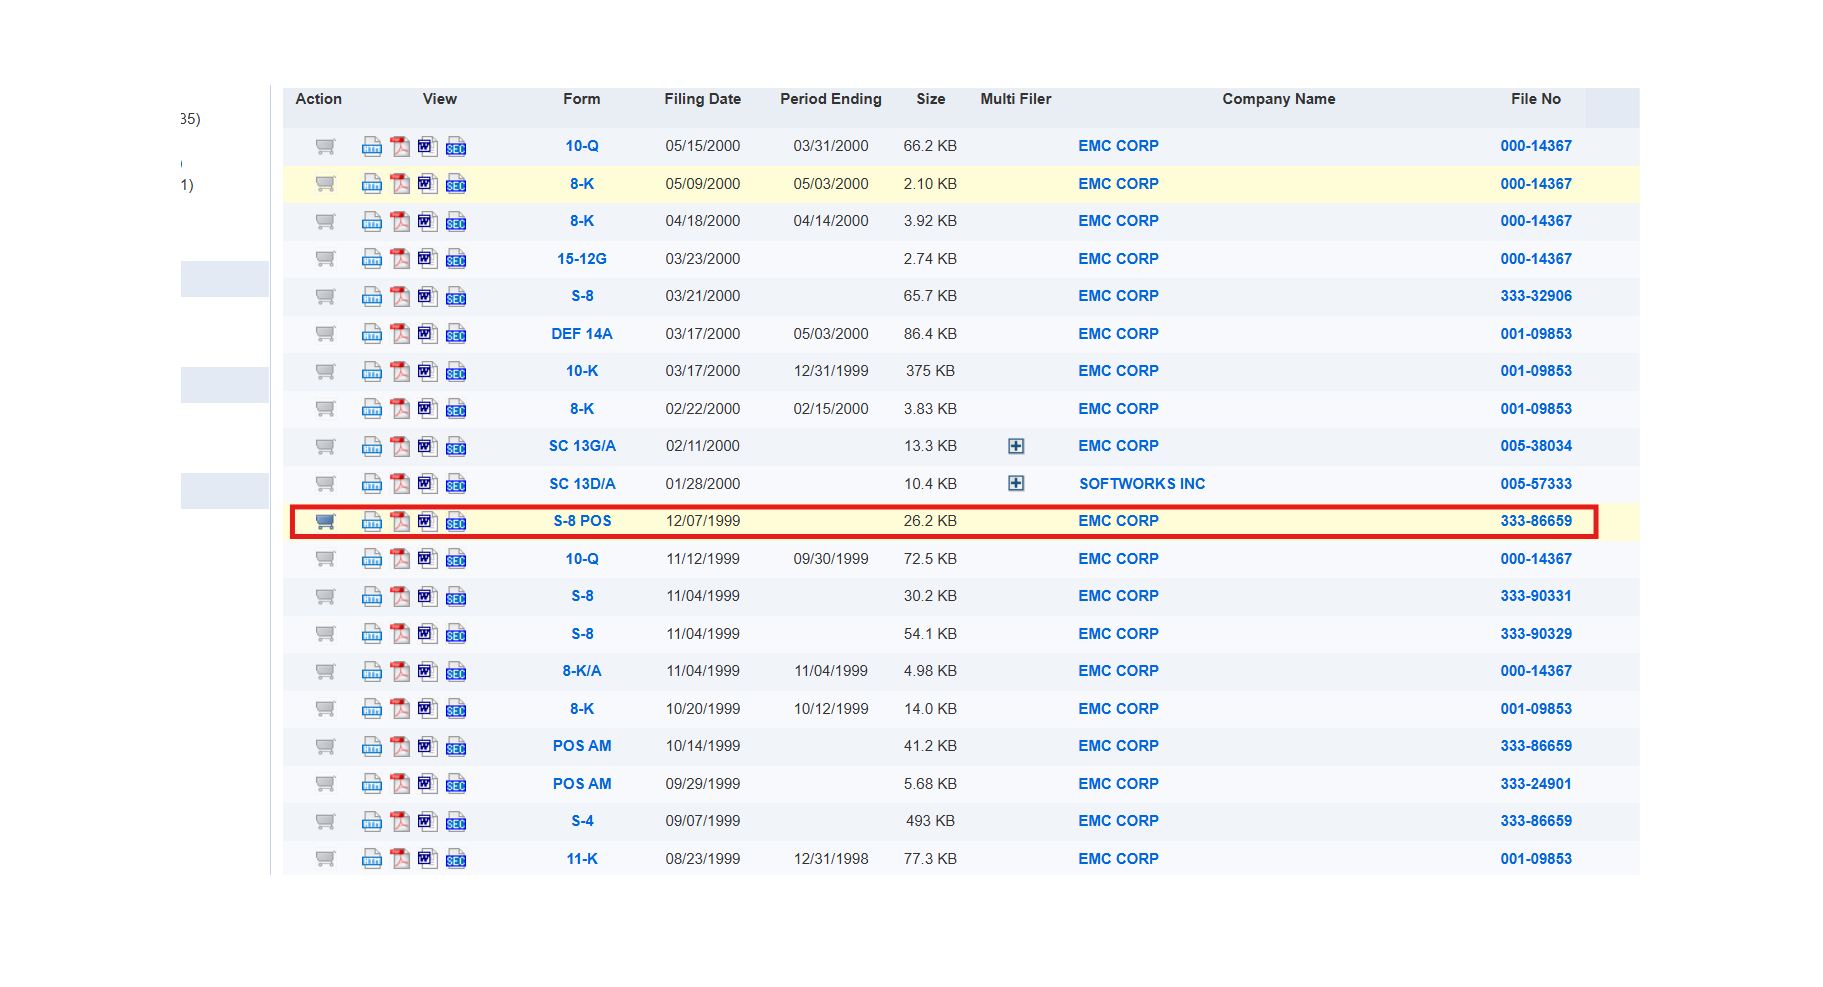The height and width of the screenshot is (987, 1823).
Task: Open PDF of 10-Q filed 11/12/1999
Action: pyautogui.click(x=400, y=559)
